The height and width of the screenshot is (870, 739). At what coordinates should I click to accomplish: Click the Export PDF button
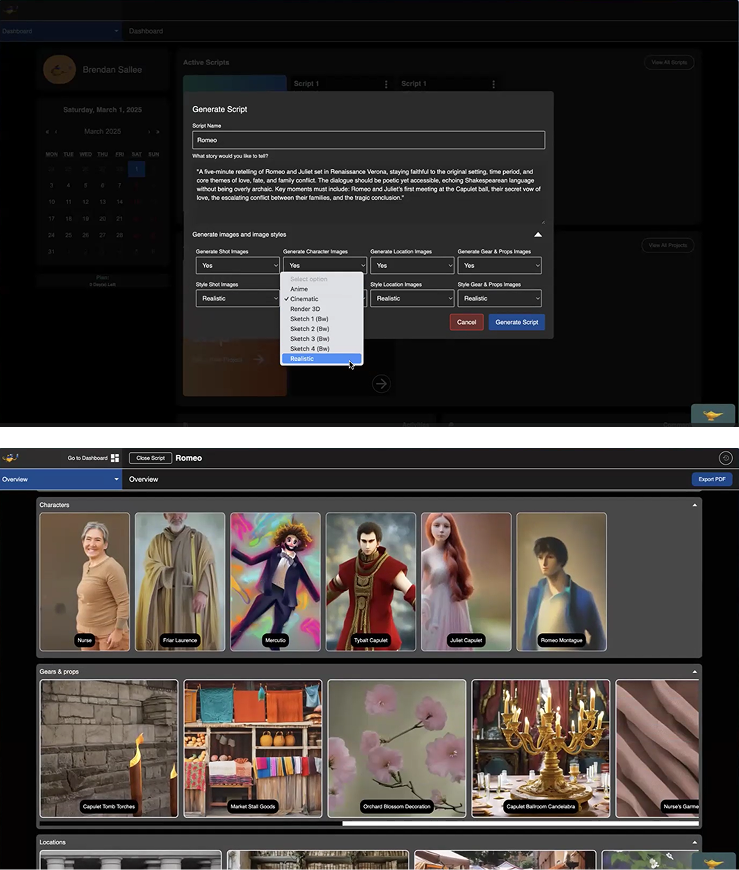(711, 480)
